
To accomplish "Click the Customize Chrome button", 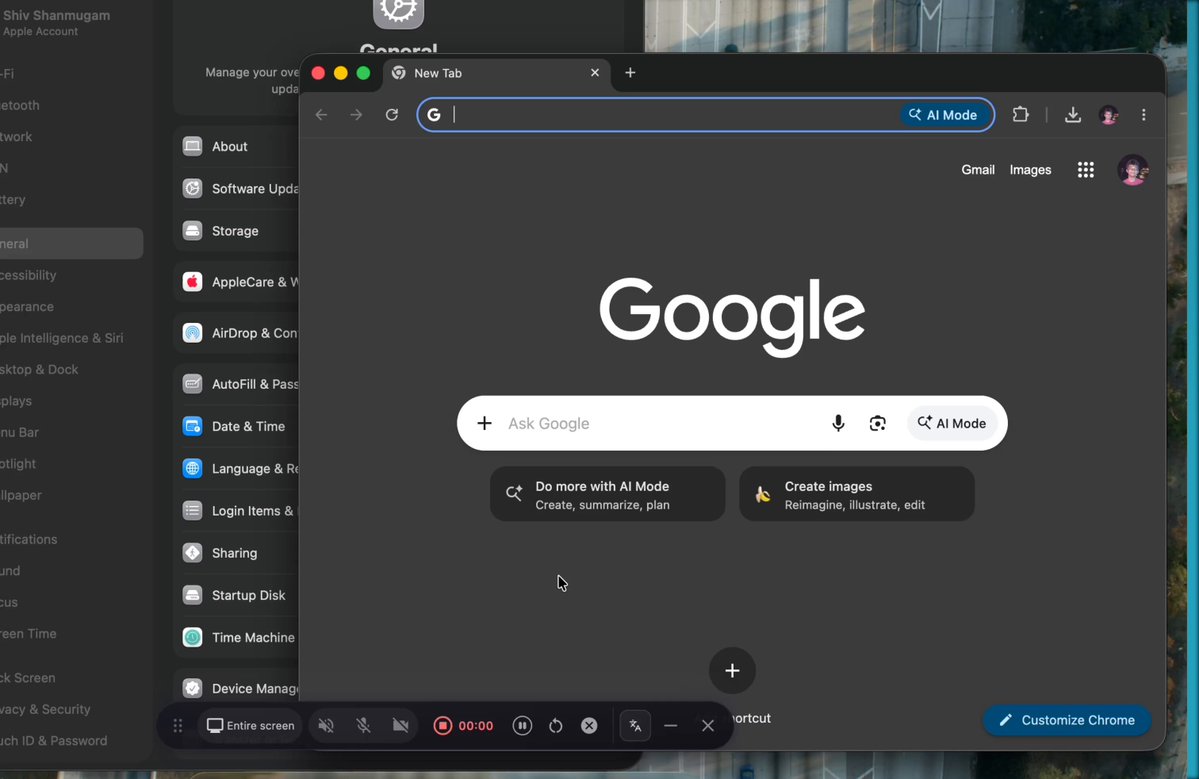I will tap(1067, 720).
